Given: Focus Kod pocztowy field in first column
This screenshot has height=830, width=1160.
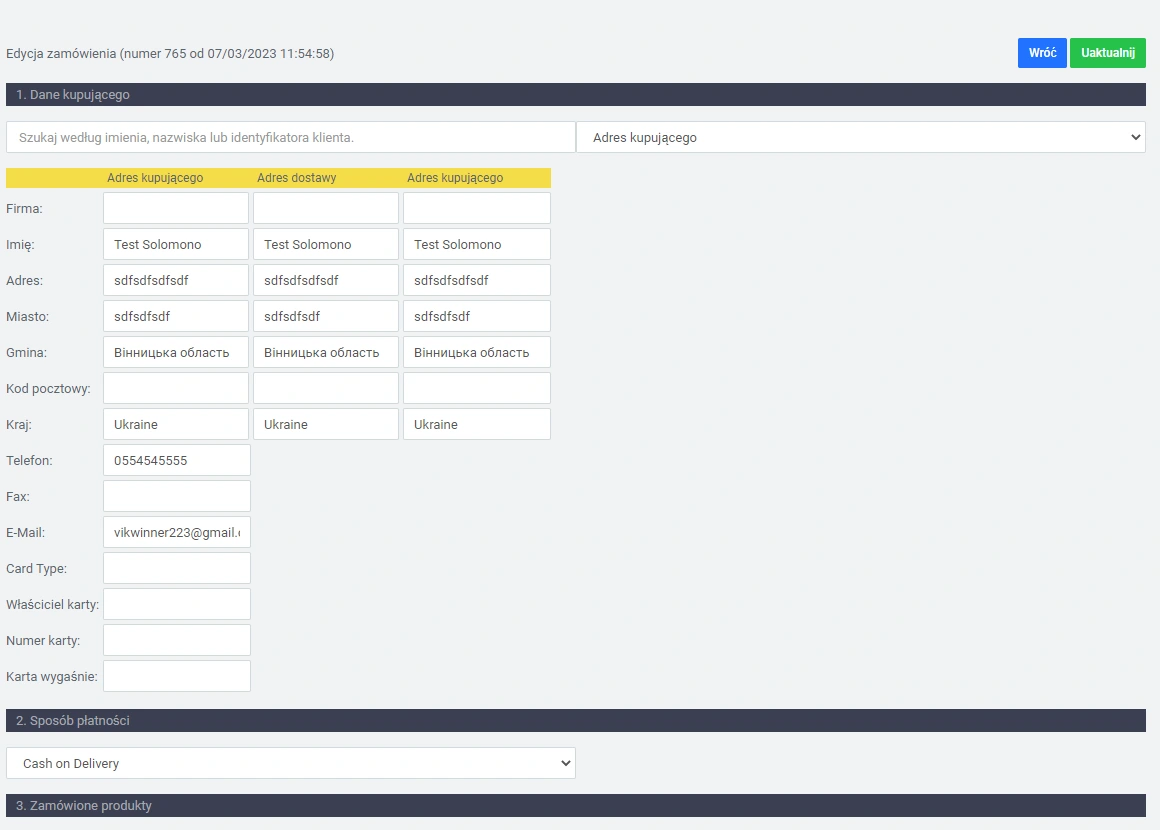Looking at the screenshot, I should click(175, 388).
